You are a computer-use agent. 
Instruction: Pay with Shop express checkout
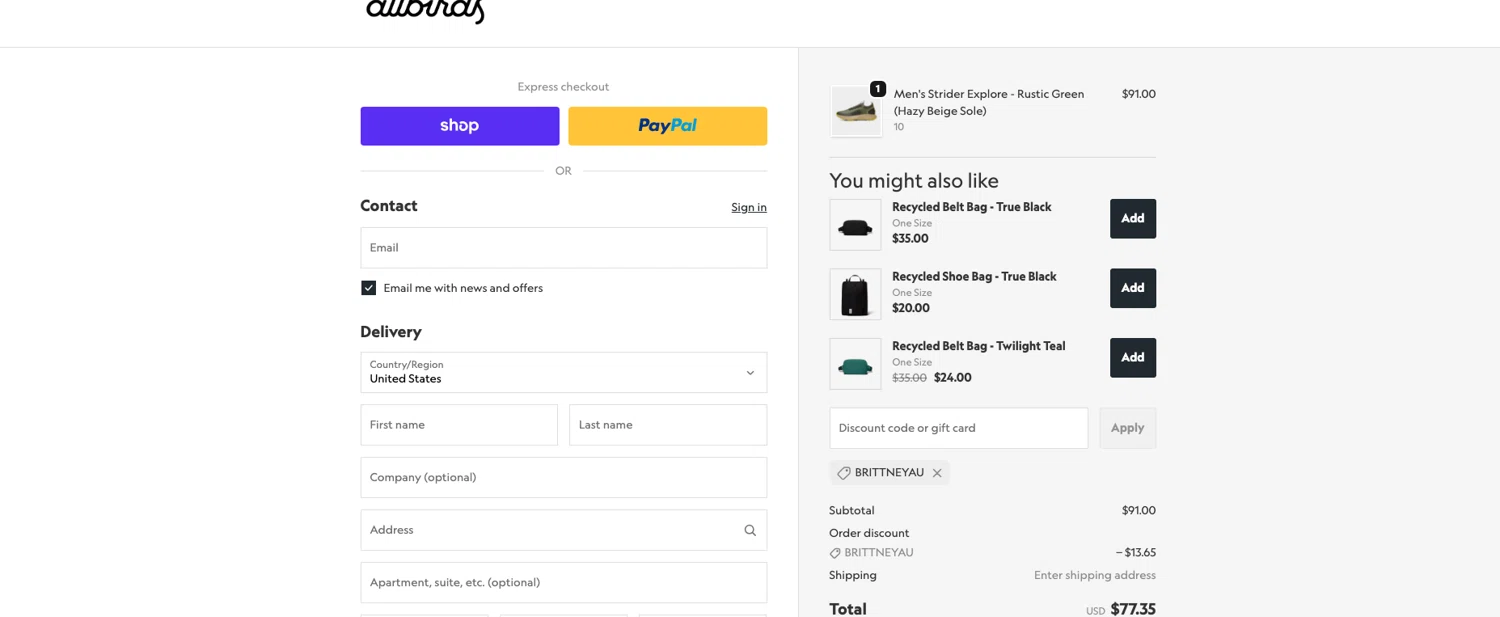460,126
